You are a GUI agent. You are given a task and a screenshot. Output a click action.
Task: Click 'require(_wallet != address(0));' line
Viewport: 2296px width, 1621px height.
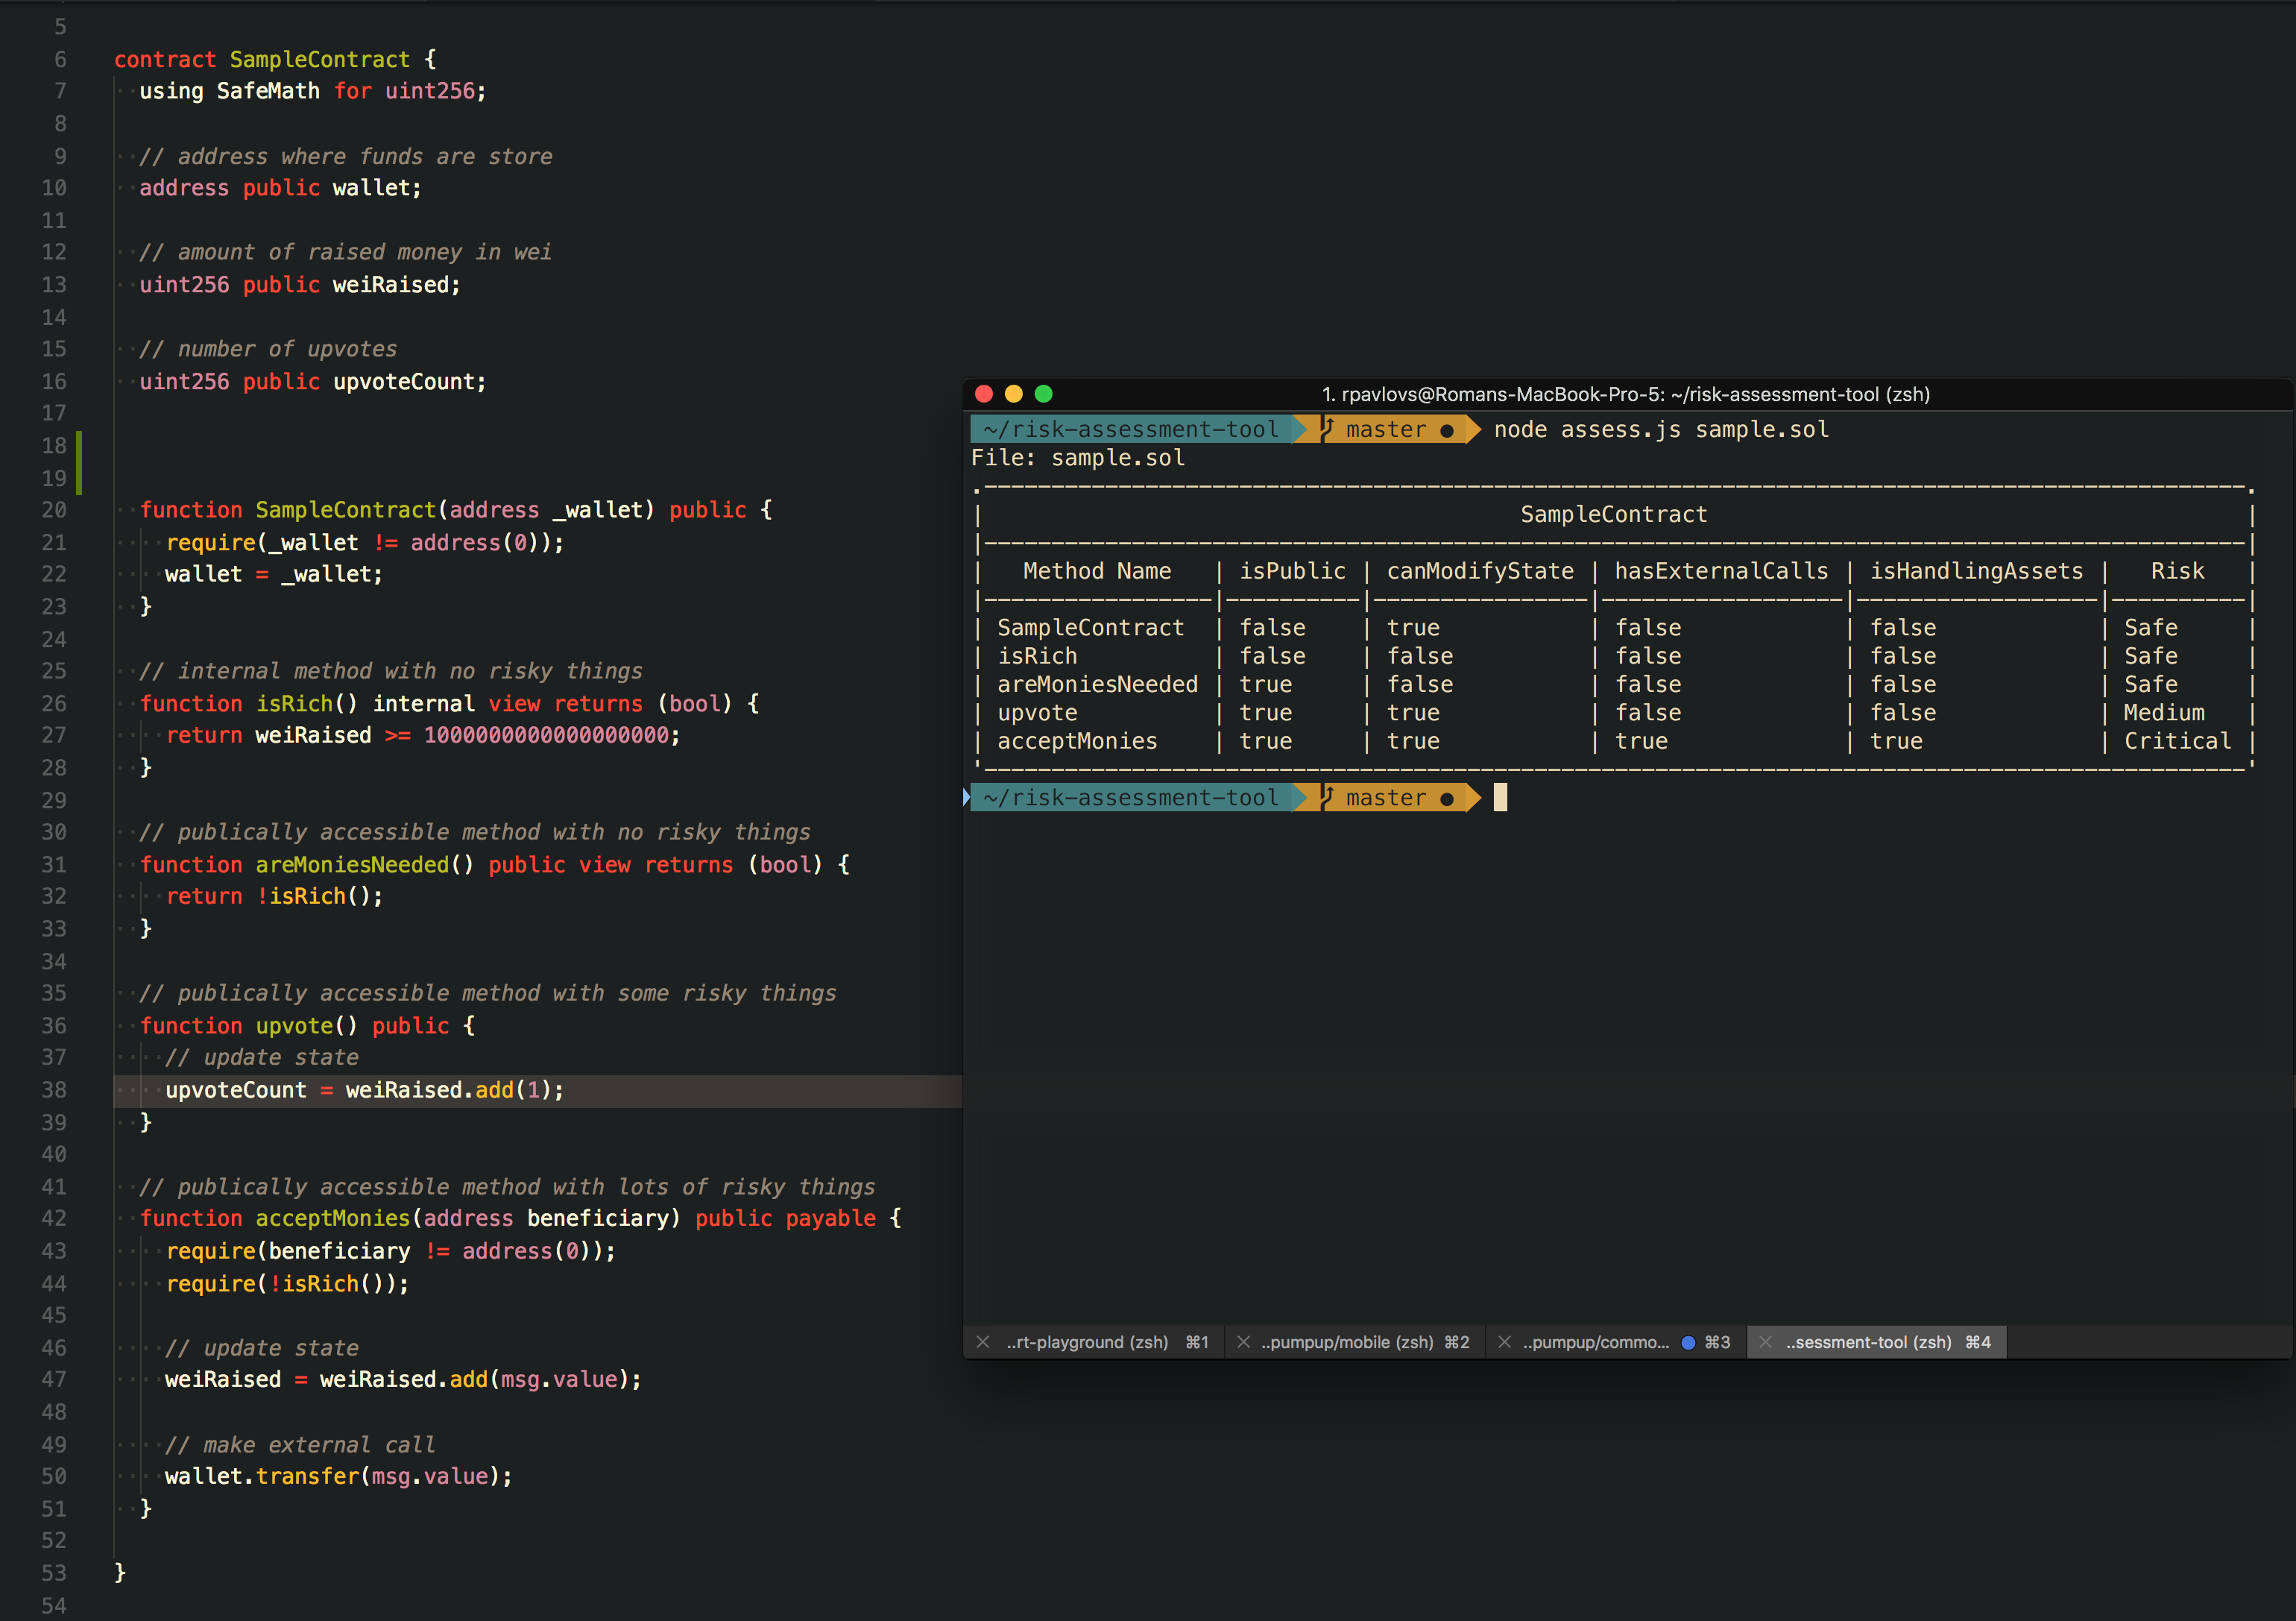tap(365, 542)
